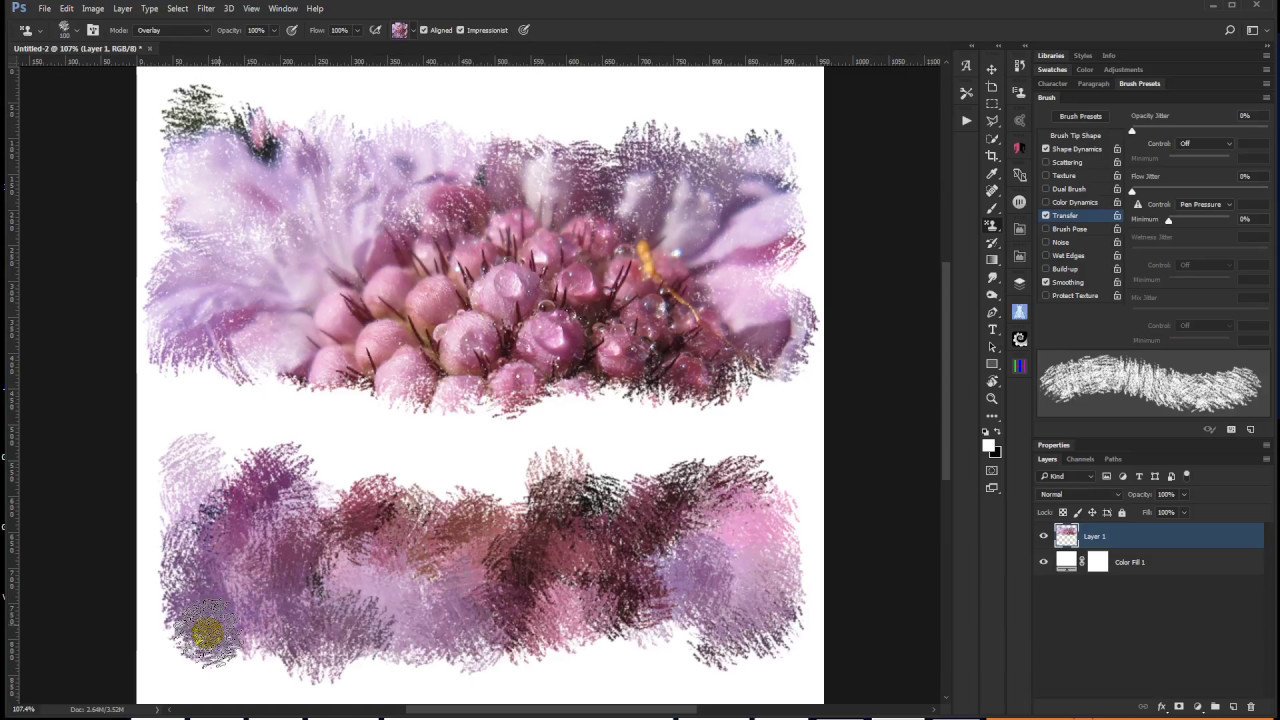This screenshot has width=1280, height=720.
Task: Activate the Zoom tool
Action: tap(992, 399)
